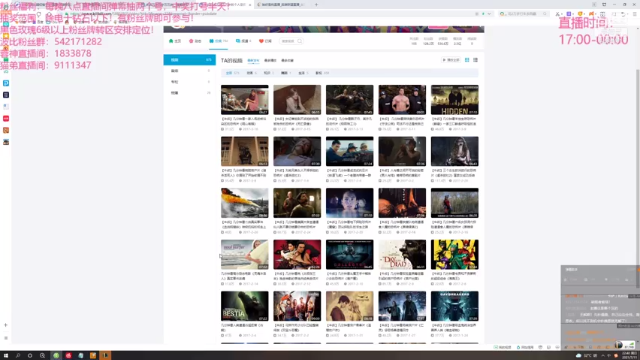Open the 动态 tab with pink icon
Screen dimensions: 640x360
coord(195,41)
